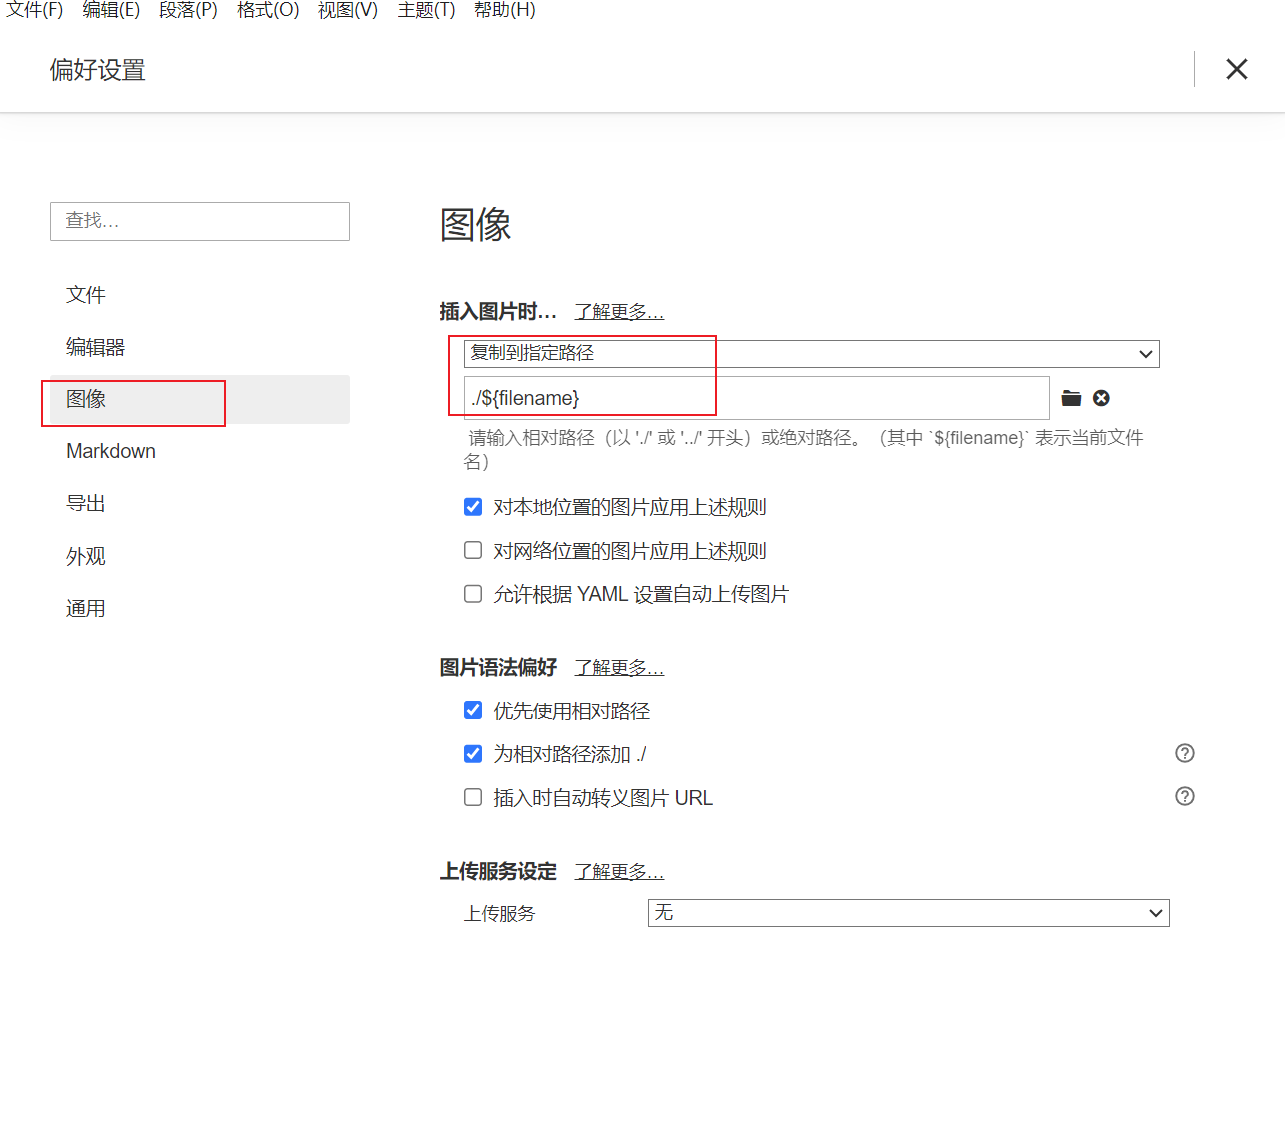Image resolution: width=1285 pixels, height=1129 pixels.
Task: Click the folder browse icon beside path field
Action: point(1071,398)
